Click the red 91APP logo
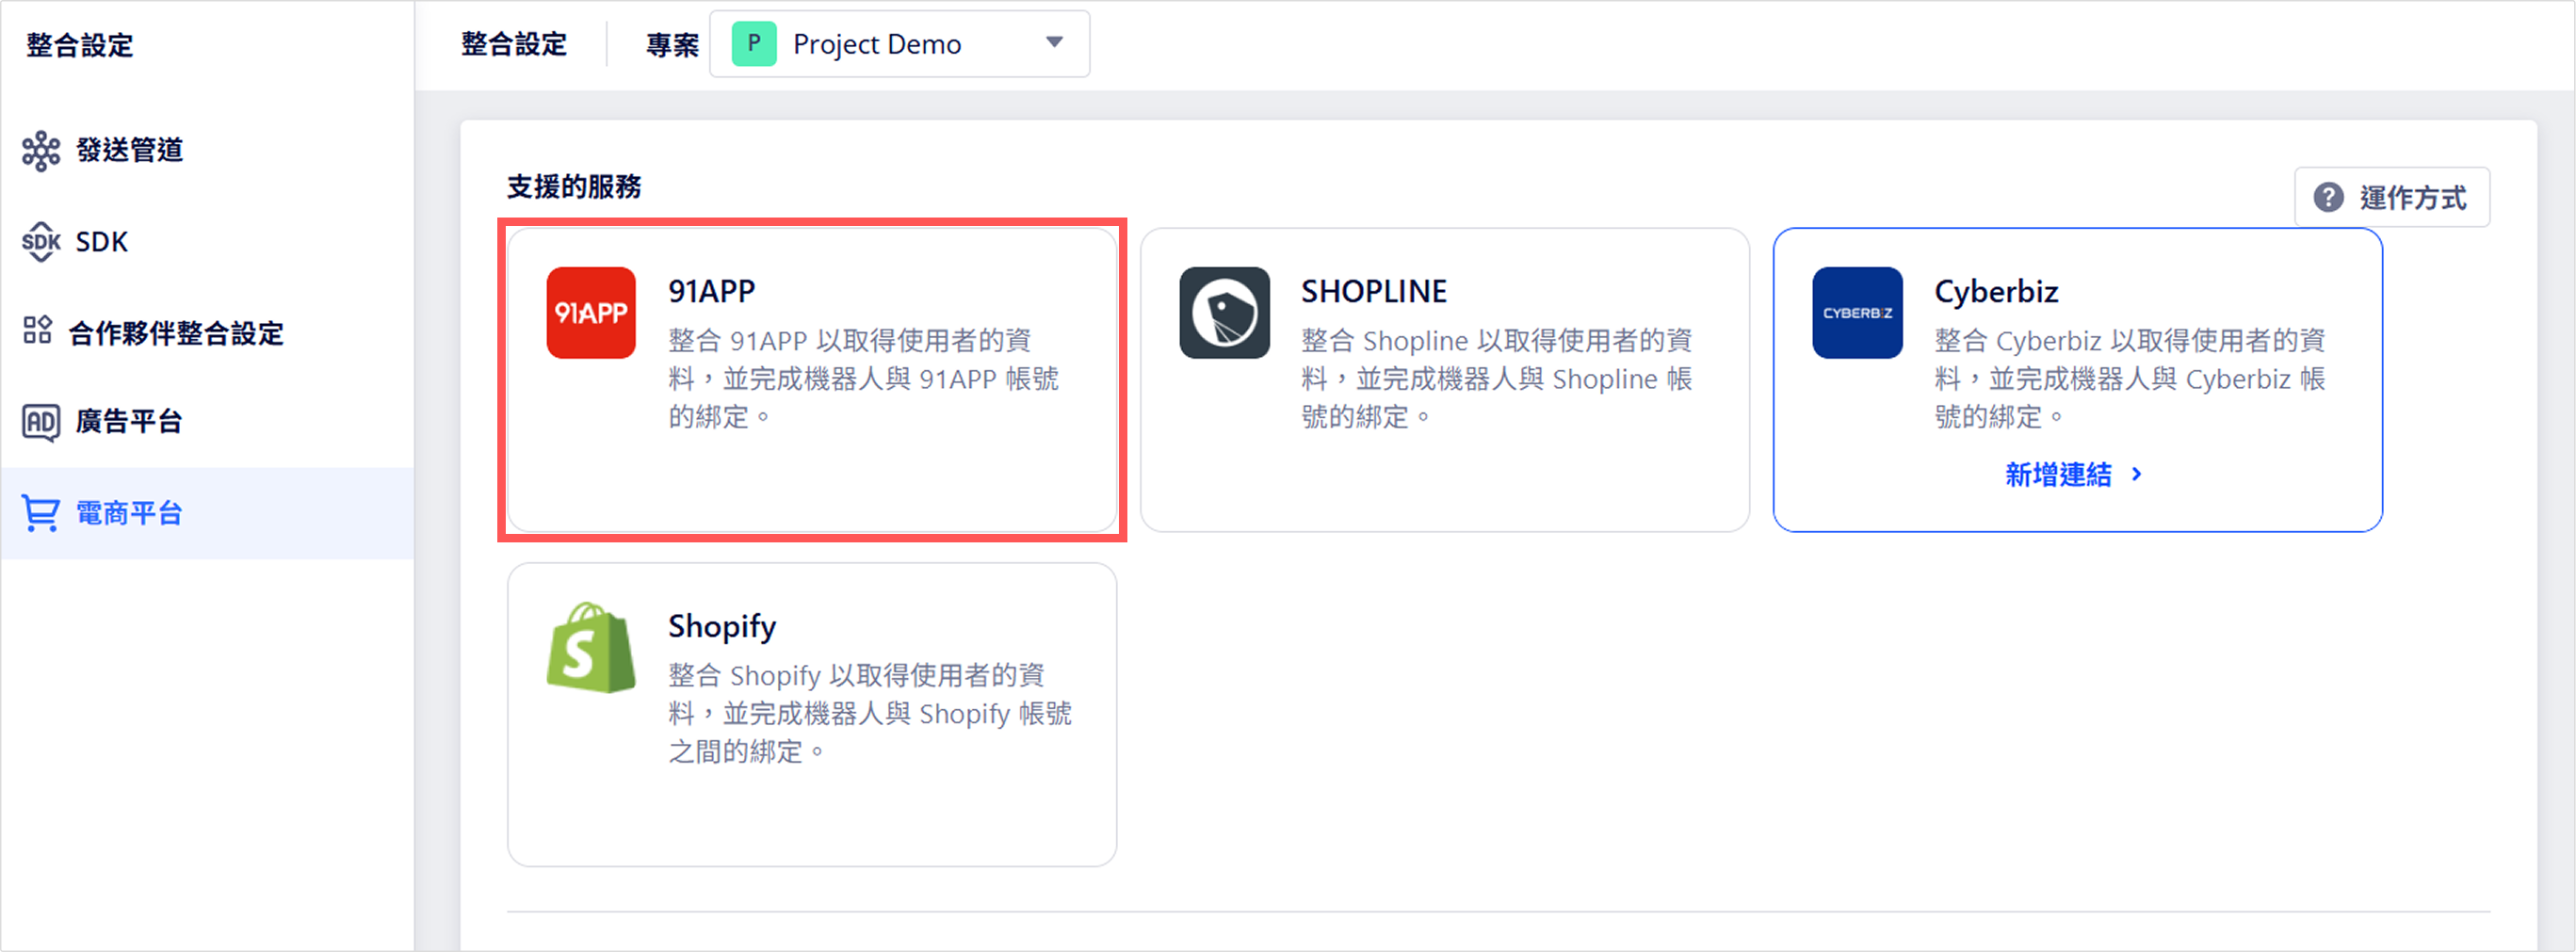Screen dimensions: 2576x952 591,313
